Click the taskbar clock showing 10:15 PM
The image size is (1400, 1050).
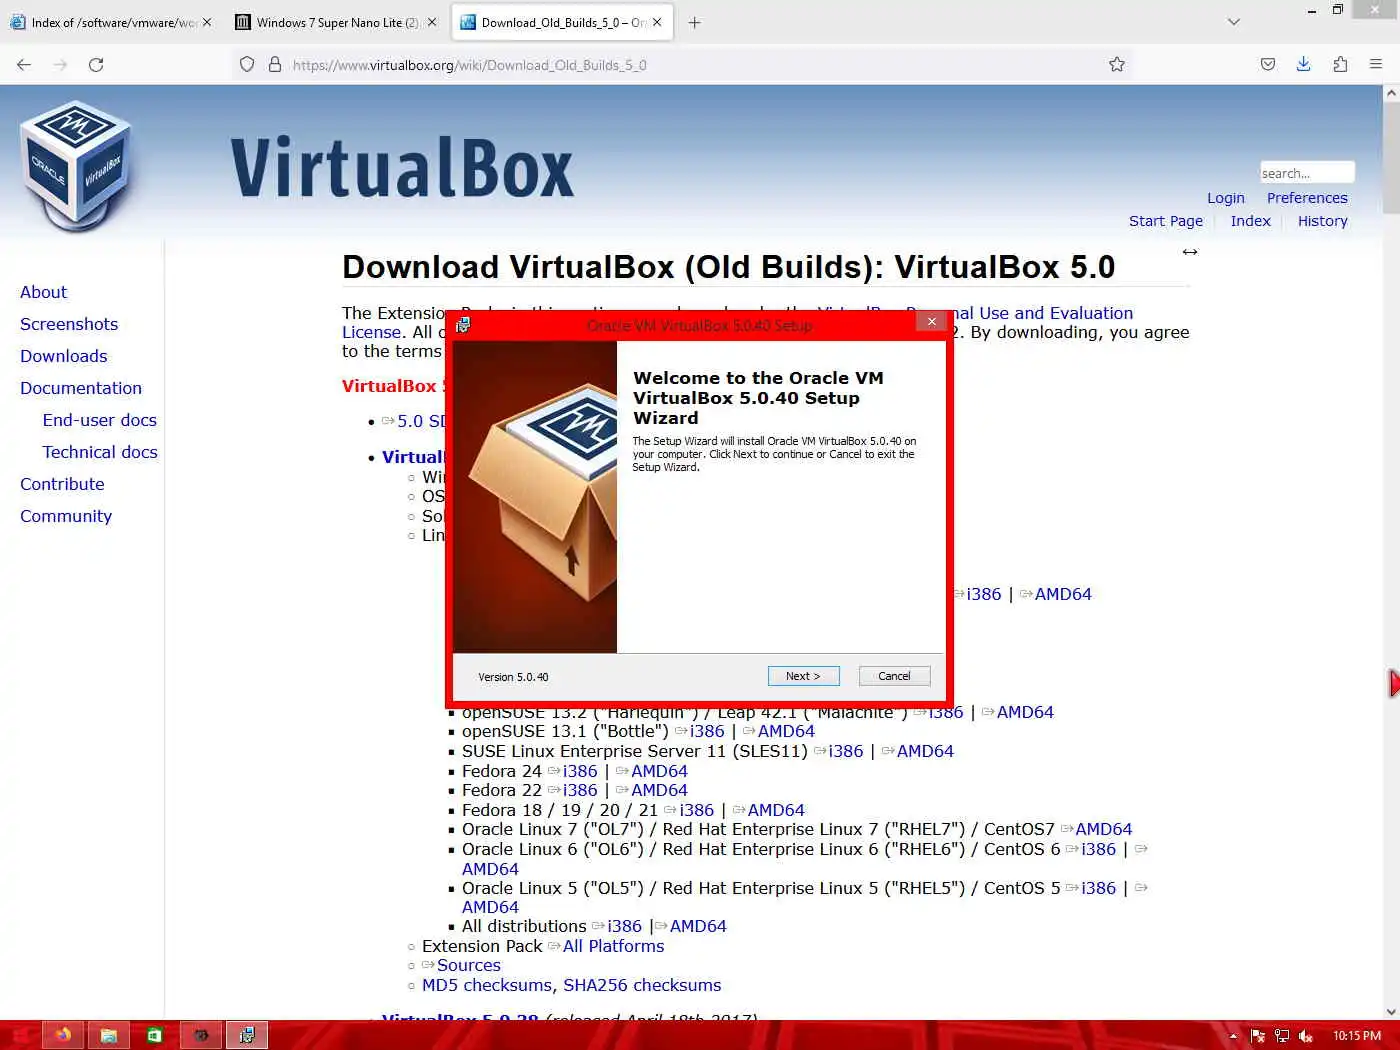pyautogui.click(x=1357, y=1036)
